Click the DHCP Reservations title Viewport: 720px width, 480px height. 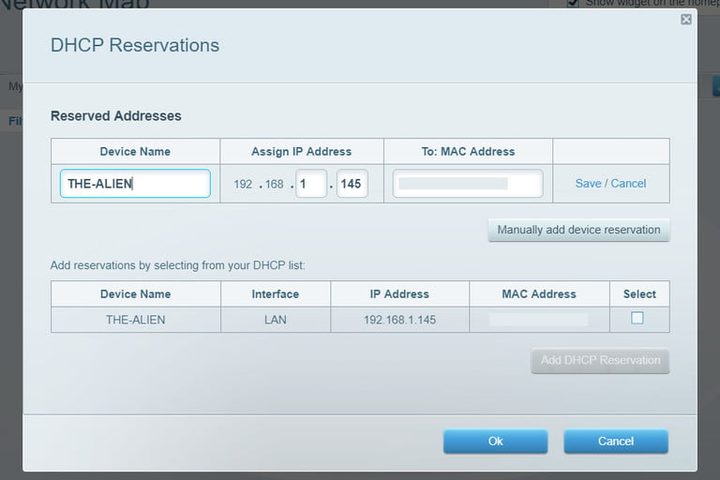click(x=135, y=45)
